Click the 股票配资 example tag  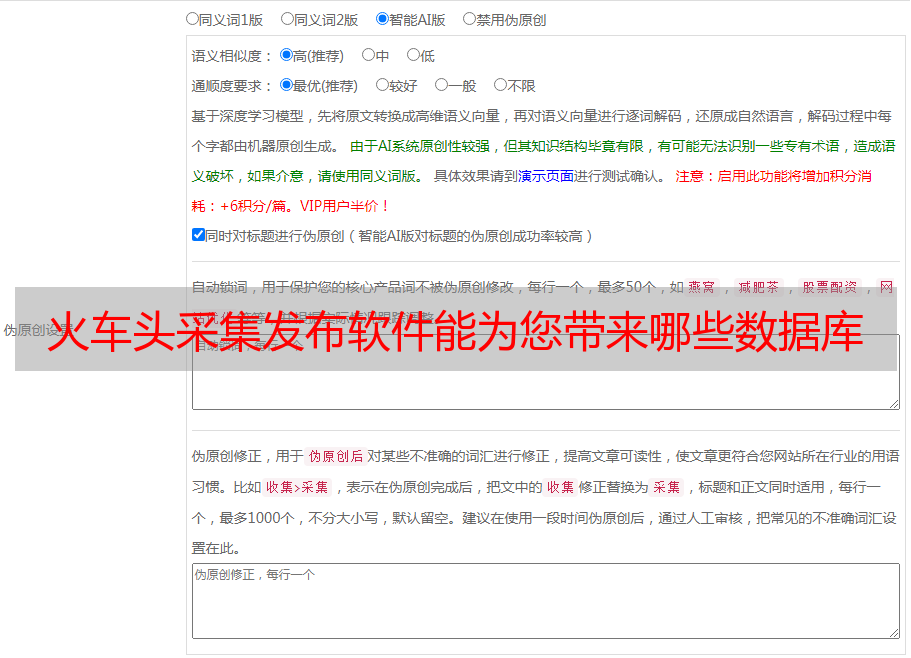830,287
